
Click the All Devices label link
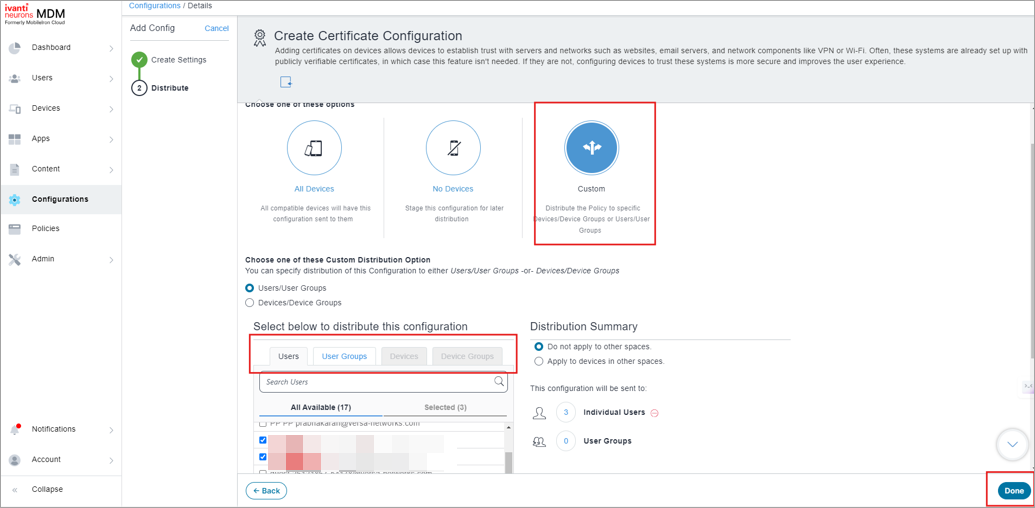tap(314, 189)
